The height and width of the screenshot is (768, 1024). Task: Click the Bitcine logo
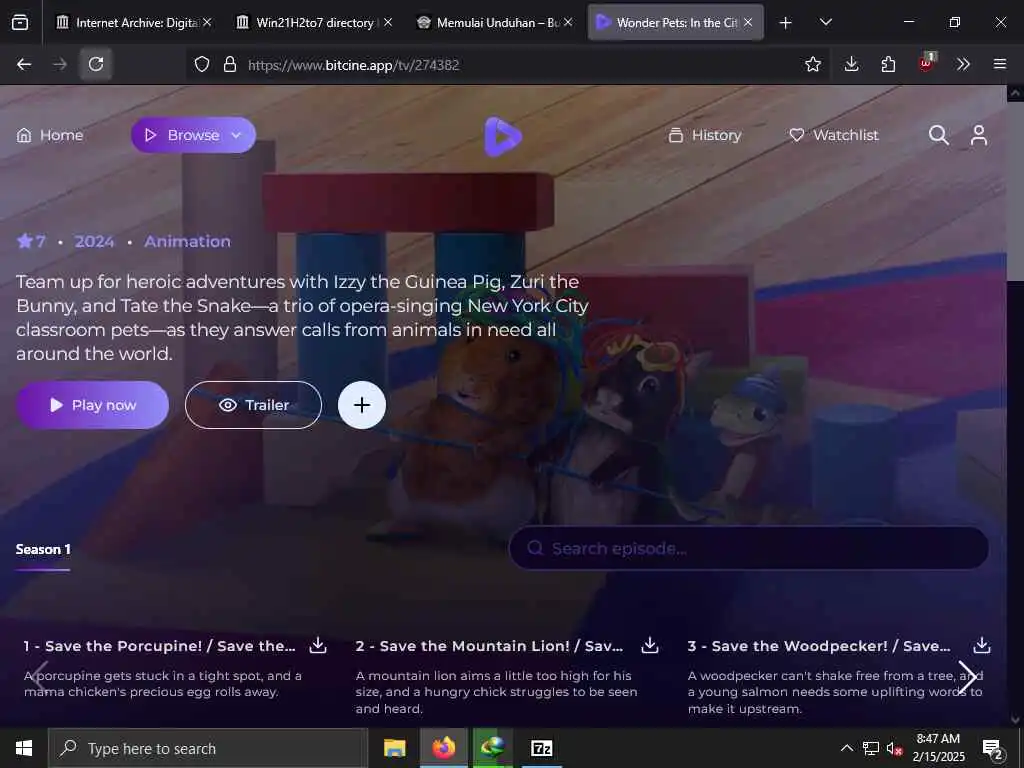[502, 136]
